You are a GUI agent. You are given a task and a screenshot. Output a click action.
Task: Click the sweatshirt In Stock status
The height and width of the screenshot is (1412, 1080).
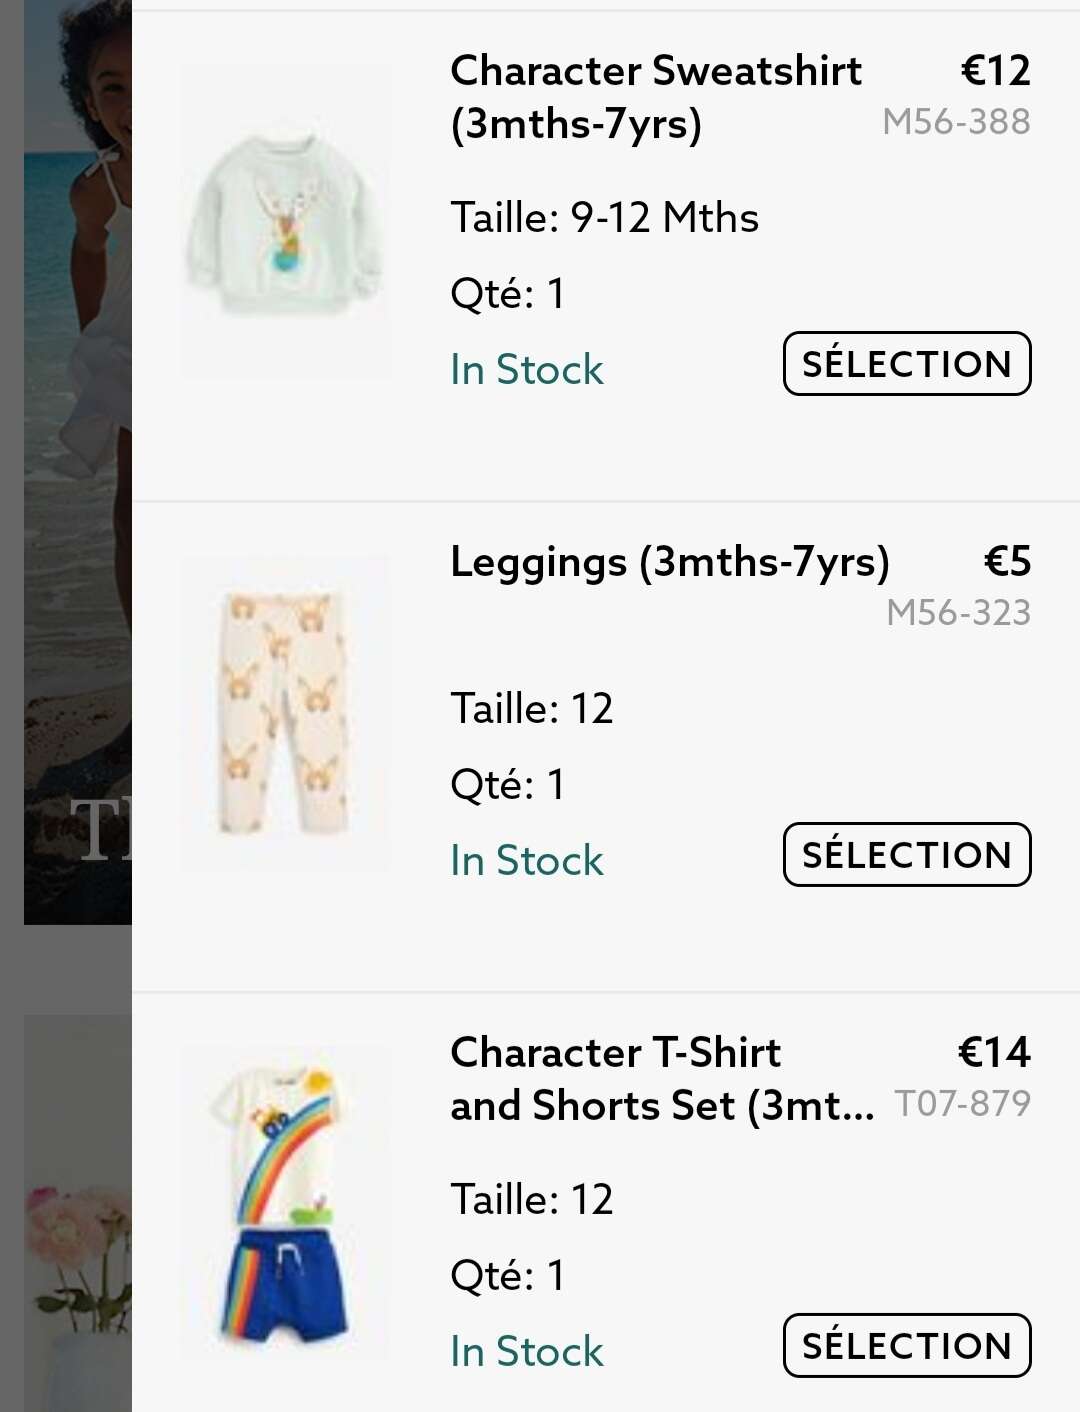pos(527,370)
